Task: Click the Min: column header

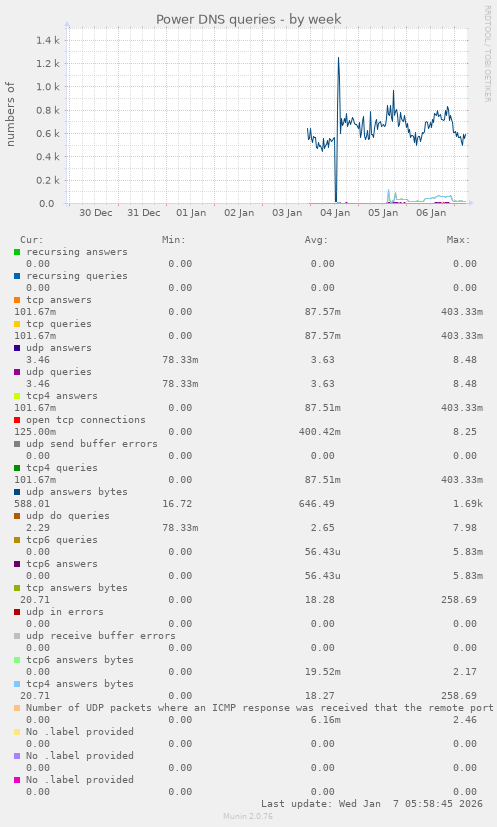Action: [174, 240]
